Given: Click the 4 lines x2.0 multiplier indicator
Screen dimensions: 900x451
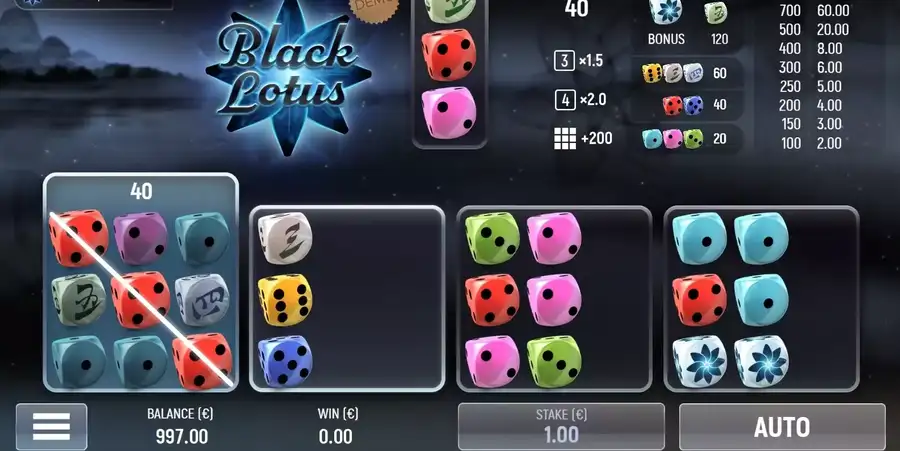Looking at the screenshot, I should tap(581, 100).
